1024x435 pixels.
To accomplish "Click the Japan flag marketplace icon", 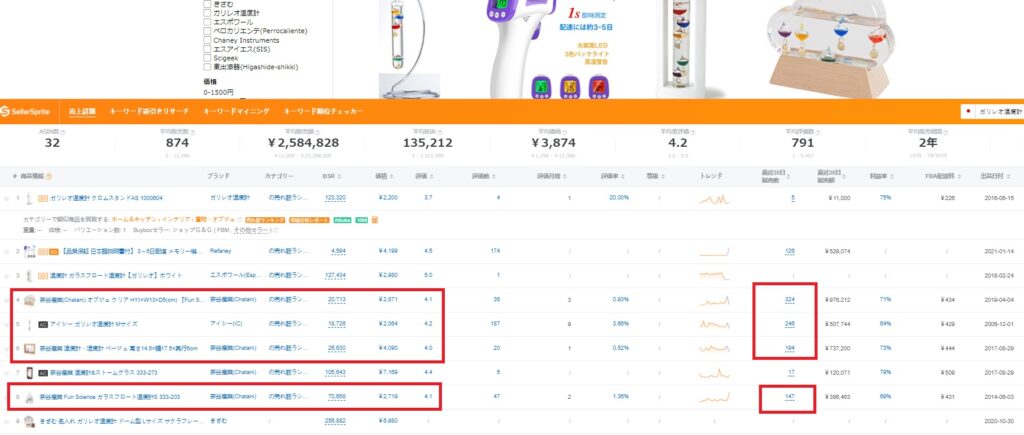I will 969,112.
